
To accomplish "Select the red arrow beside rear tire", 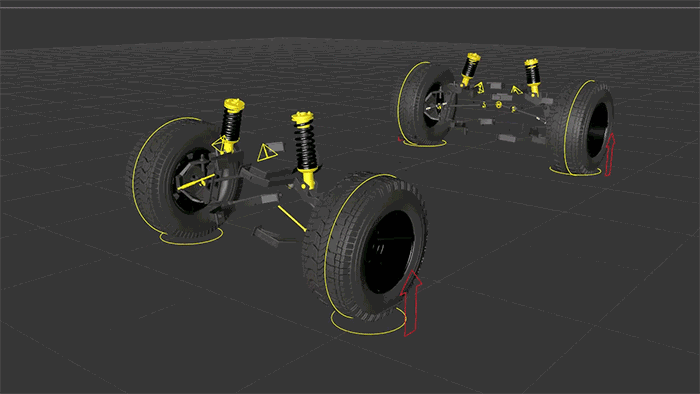I will [610, 154].
